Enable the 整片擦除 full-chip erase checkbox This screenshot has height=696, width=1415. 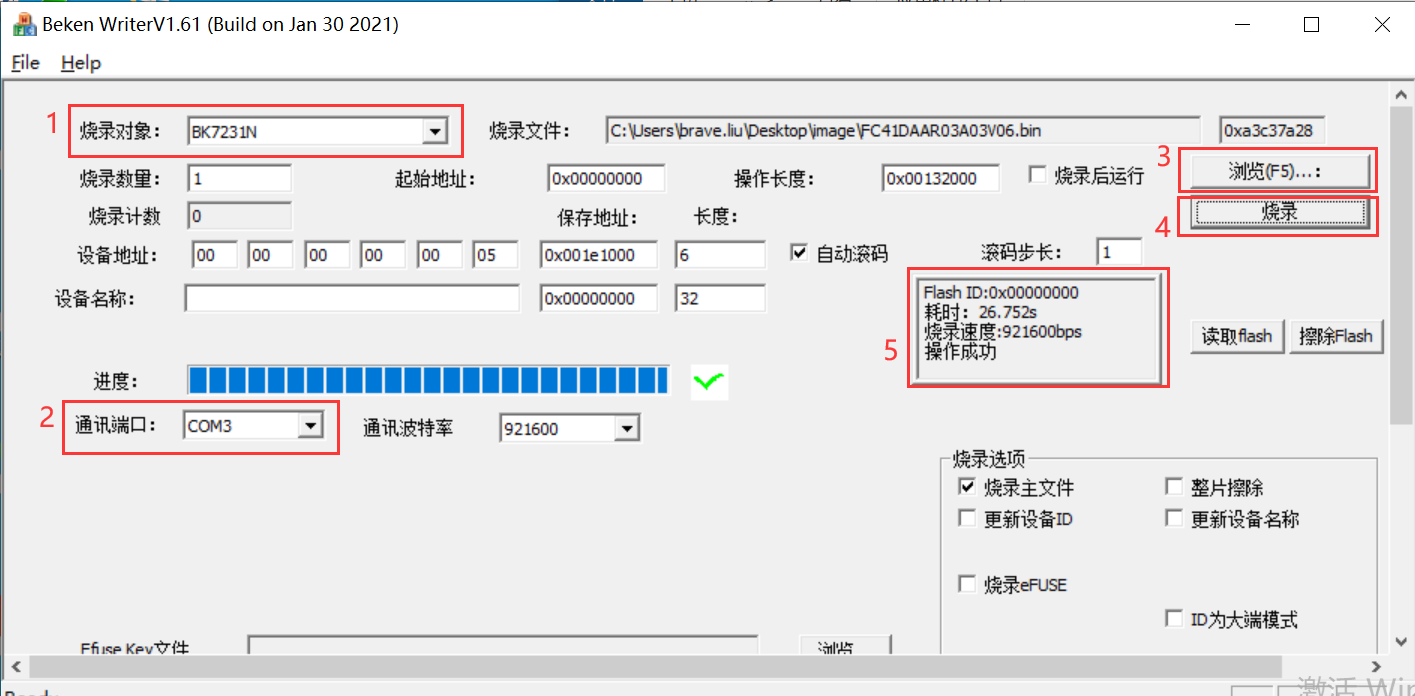point(1173,487)
